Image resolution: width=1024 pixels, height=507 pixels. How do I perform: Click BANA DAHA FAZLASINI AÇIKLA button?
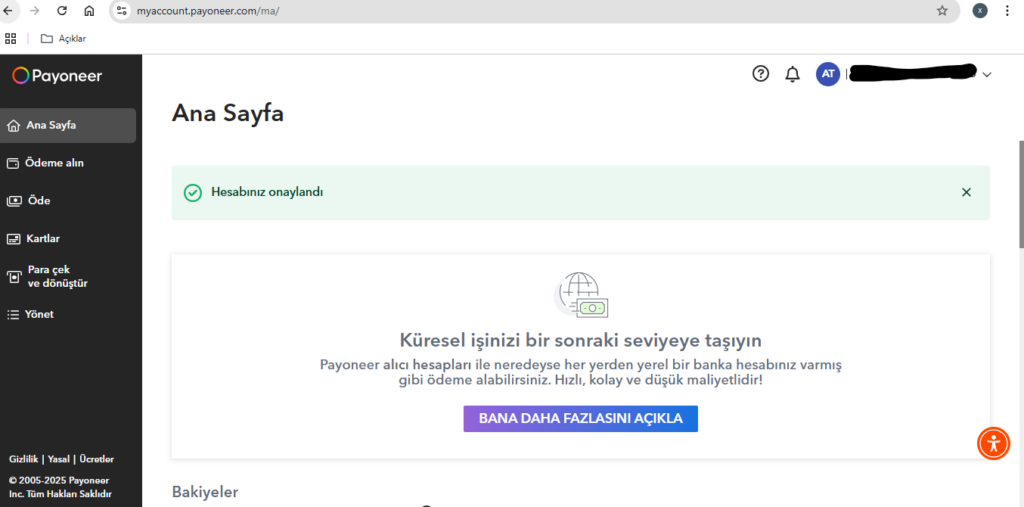(x=581, y=419)
